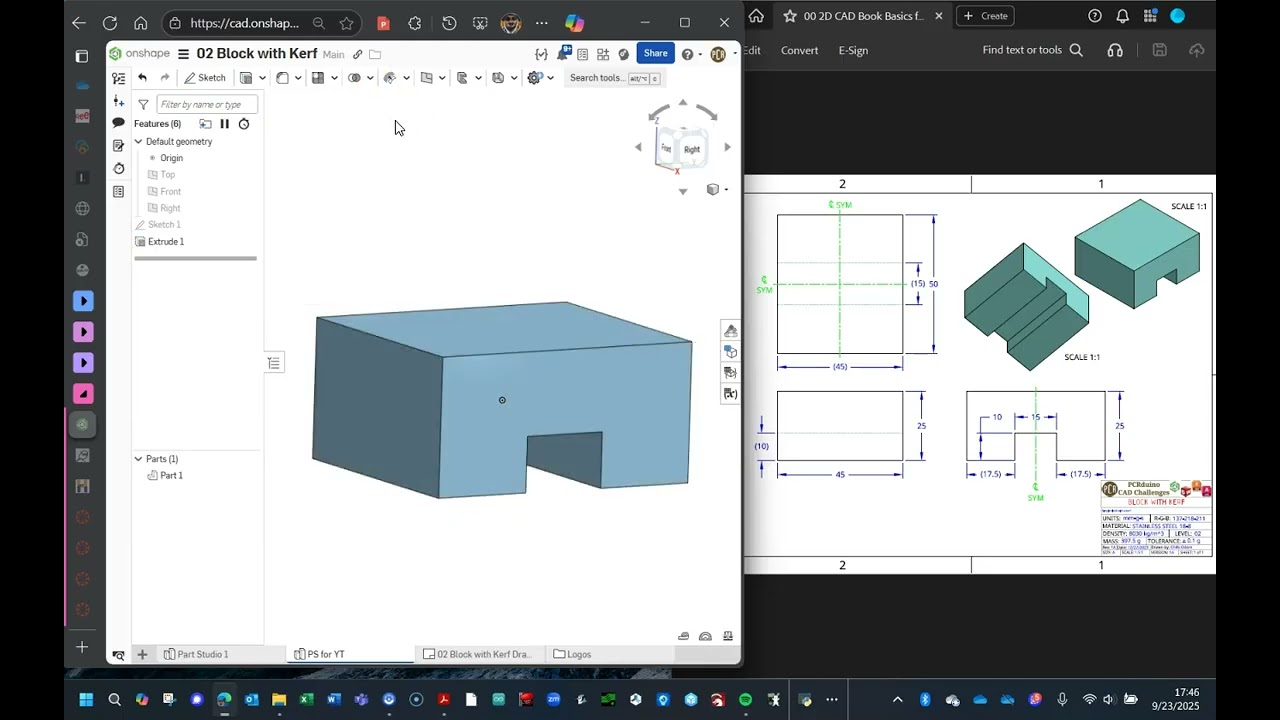The height and width of the screenshot is (720, 1280).
Task: Click Find text or tools in Acrobat
Action: pyautogui.click(x=1033, y=50)
